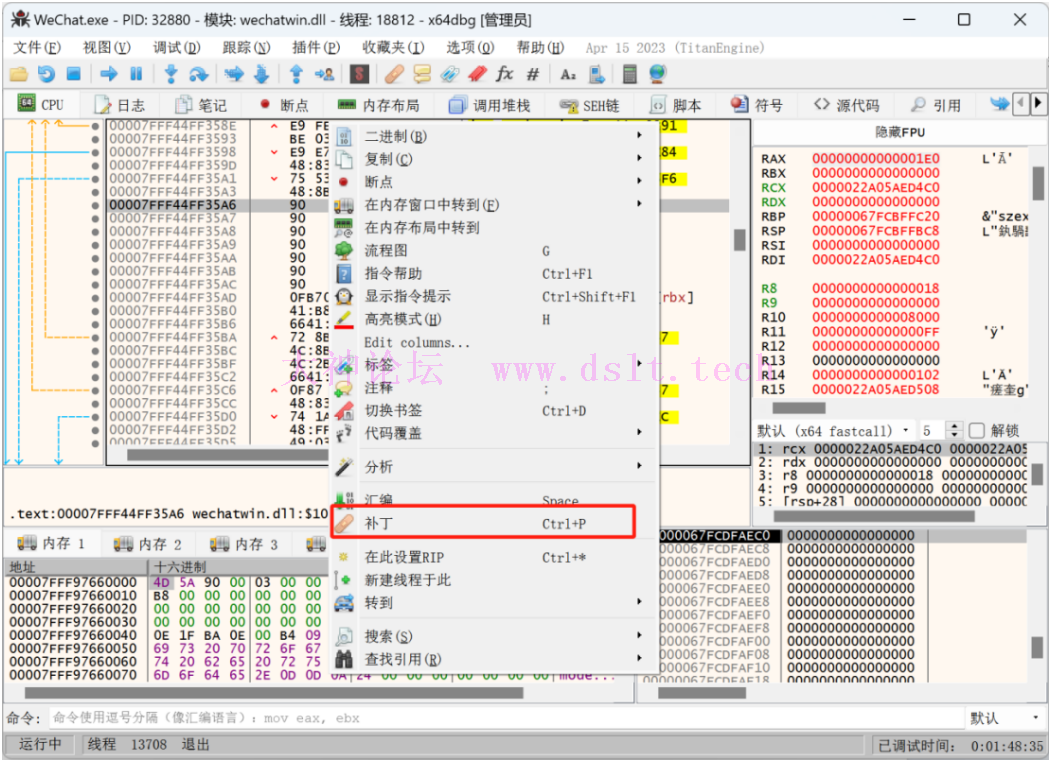Switch to the 内存布局 tab
The height and width of the screenshot is (765, 1055).
[379, 105]
